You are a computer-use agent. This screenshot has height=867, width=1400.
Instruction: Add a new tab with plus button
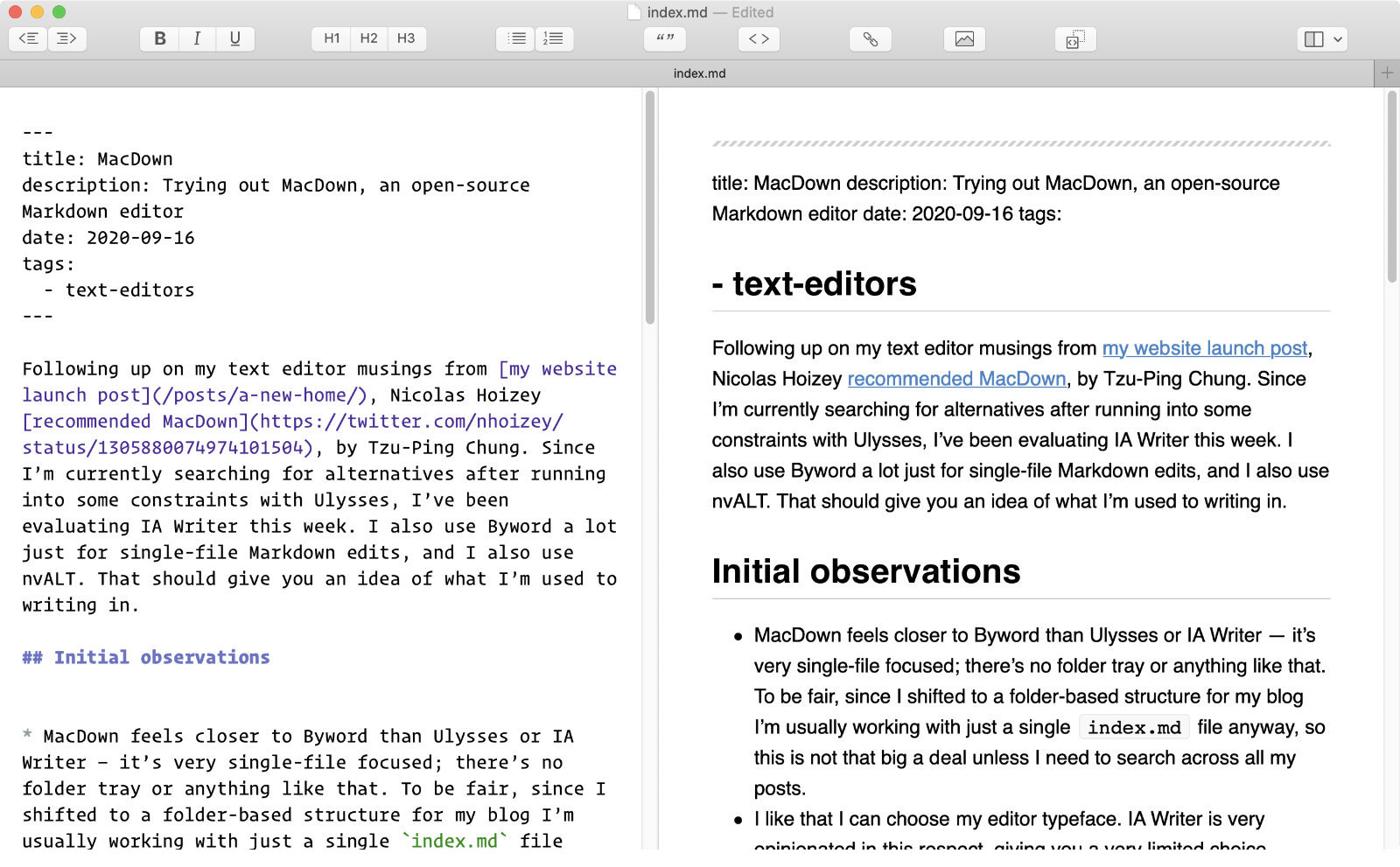coord(1386,73)
